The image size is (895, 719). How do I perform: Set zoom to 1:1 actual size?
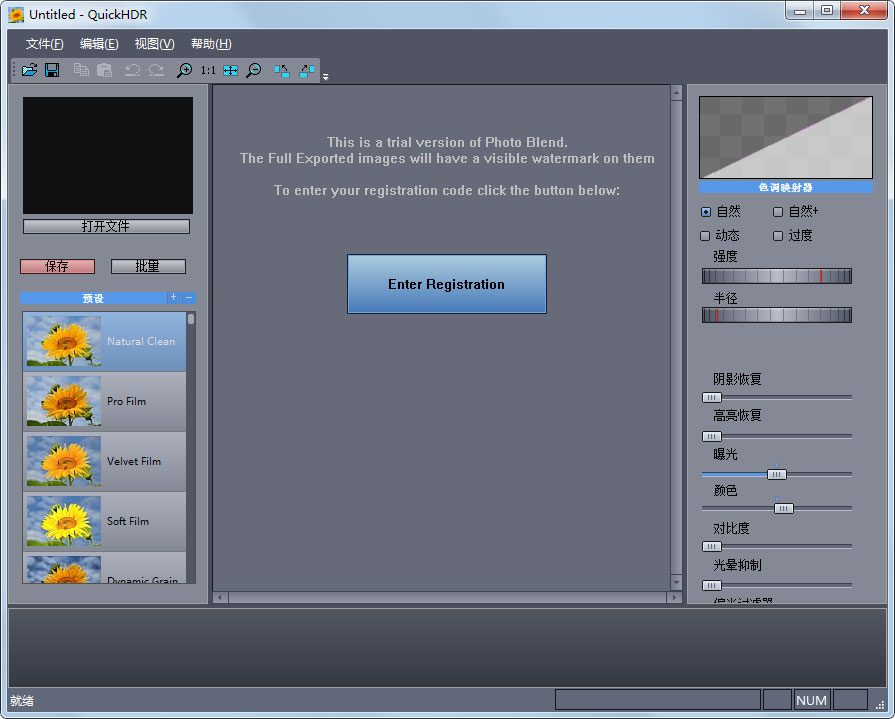[x=208, y=70]
